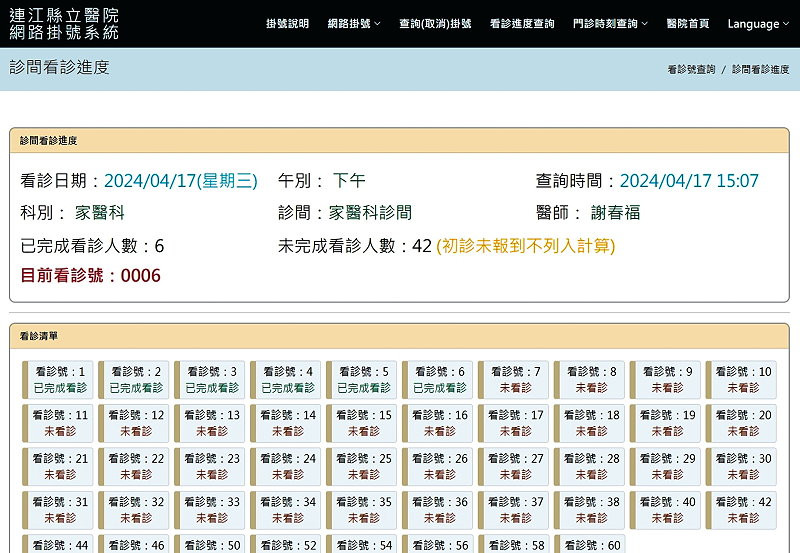
Task: Select queue card 看診號：58
Action: pyautogui.click(x=513, y=544)
